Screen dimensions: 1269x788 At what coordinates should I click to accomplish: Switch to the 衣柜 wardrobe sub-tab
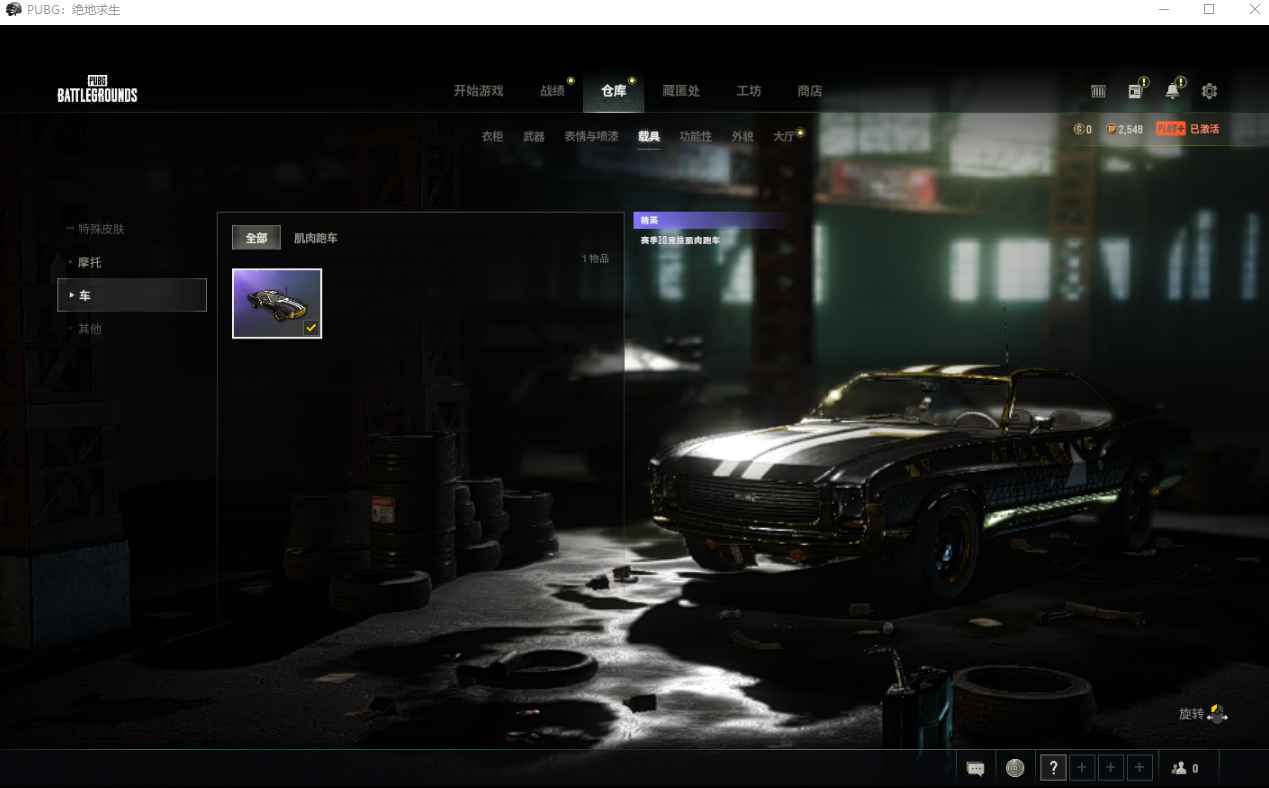[x=492, y=136]
